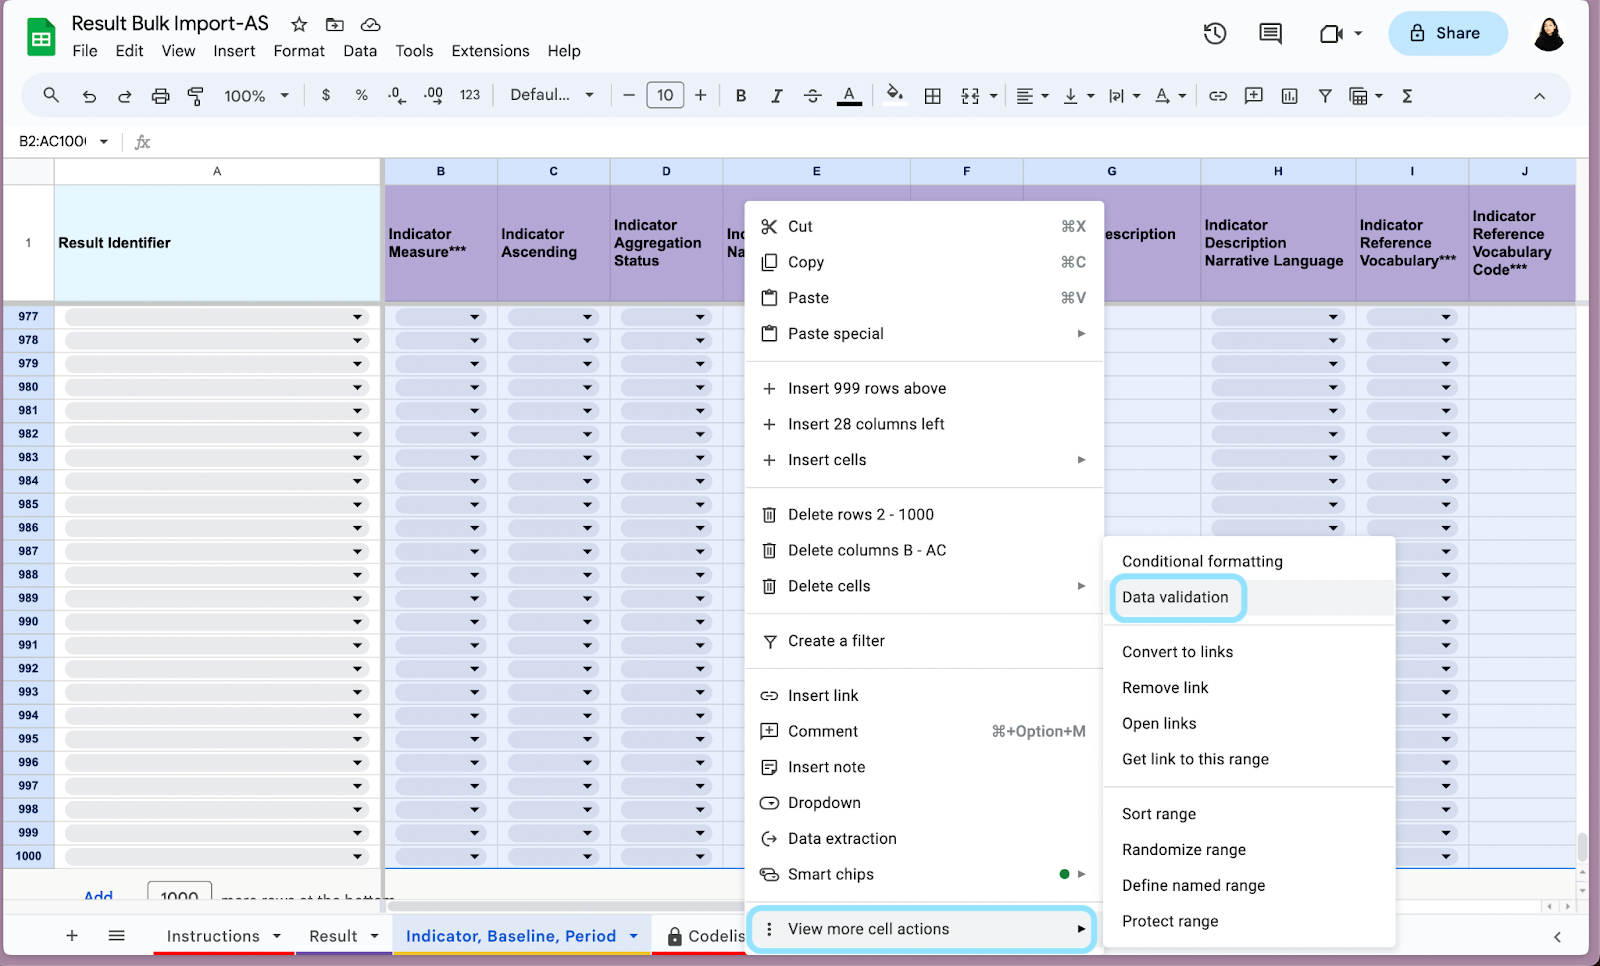Click the Insert link toolbar icon
1600x966 pixels.
click(1218, 95)
